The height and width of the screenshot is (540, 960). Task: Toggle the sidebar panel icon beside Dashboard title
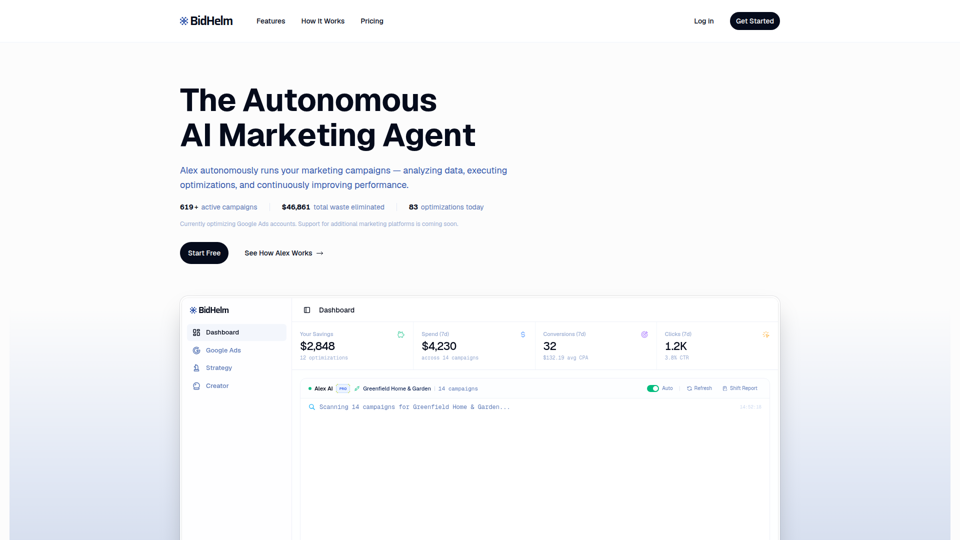click(x=307, y=310)
